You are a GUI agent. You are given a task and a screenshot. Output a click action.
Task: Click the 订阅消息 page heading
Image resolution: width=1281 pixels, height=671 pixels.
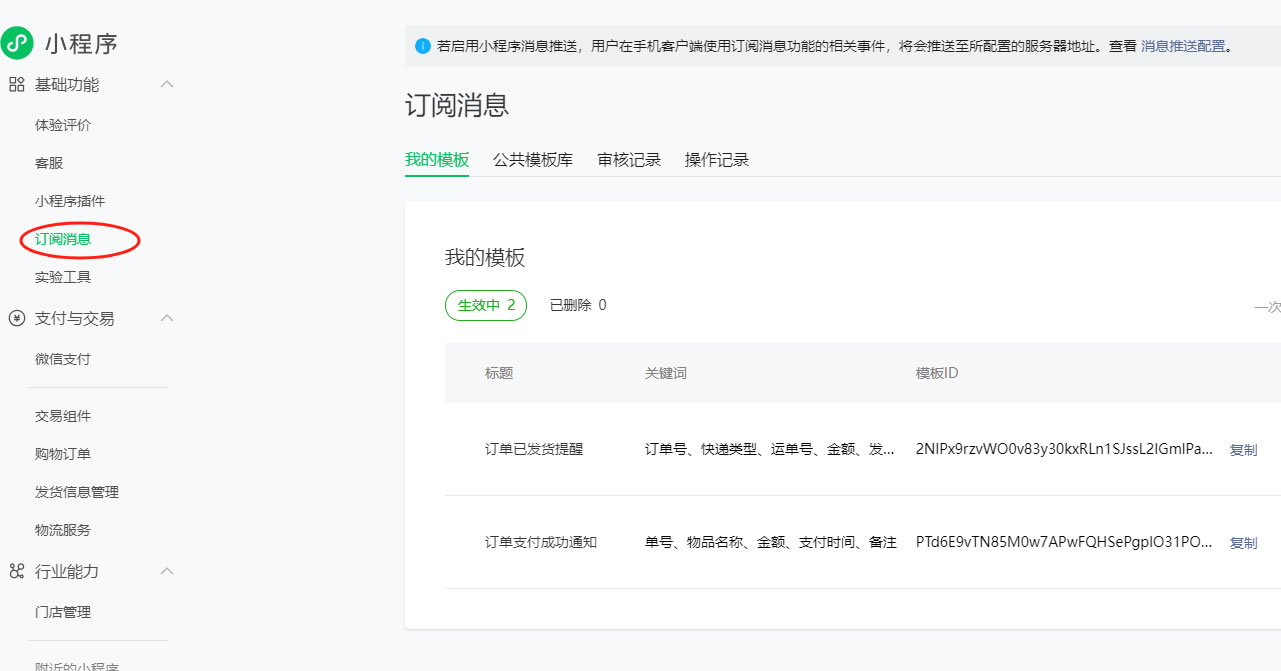point(457,106)
